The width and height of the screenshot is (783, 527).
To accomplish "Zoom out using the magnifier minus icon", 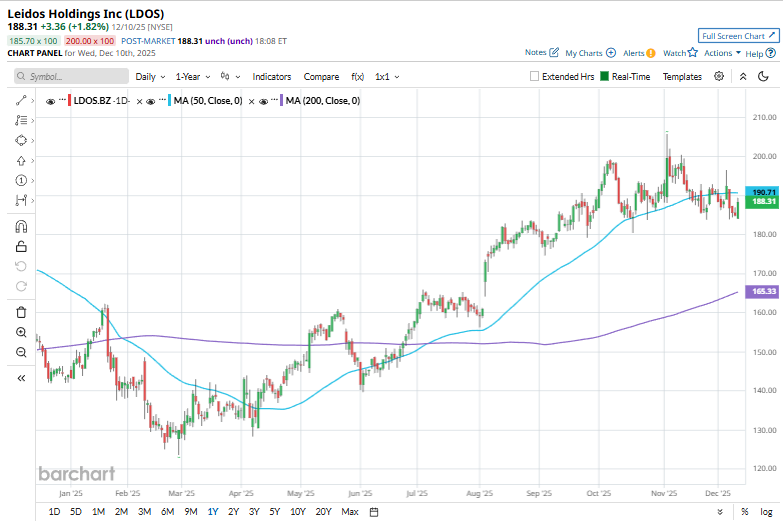I will [x=21, y=352].
